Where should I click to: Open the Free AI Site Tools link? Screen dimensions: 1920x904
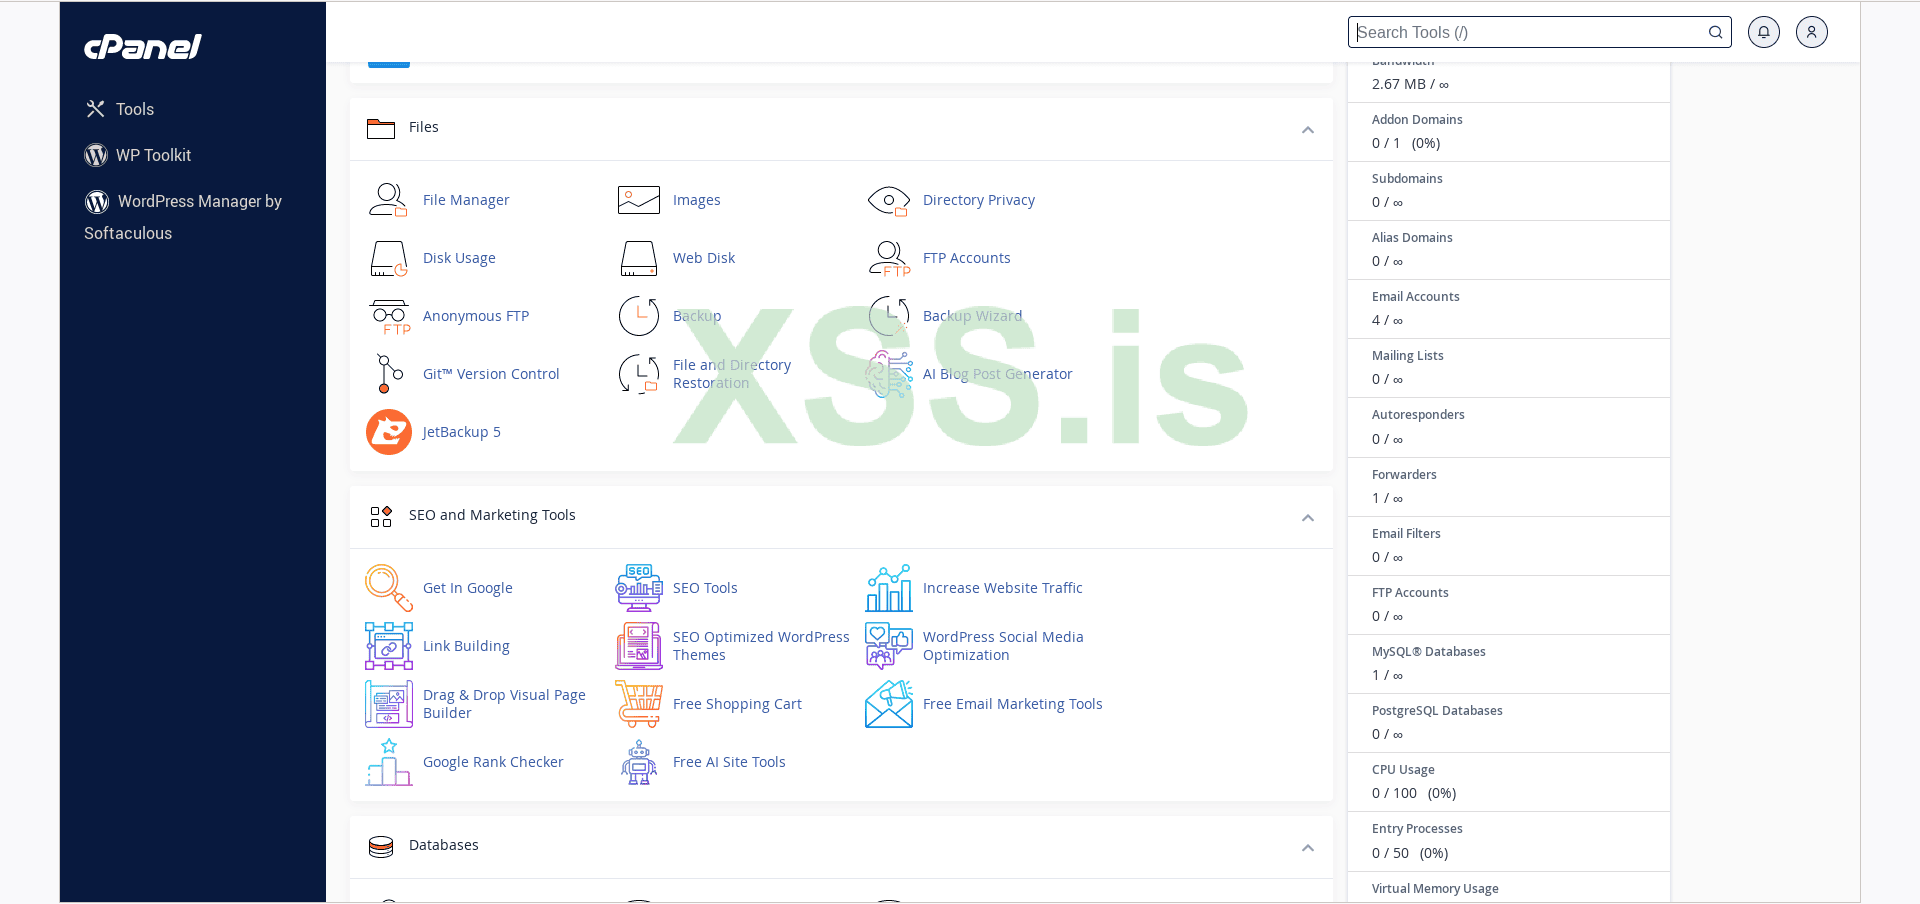tap(729, 762)
